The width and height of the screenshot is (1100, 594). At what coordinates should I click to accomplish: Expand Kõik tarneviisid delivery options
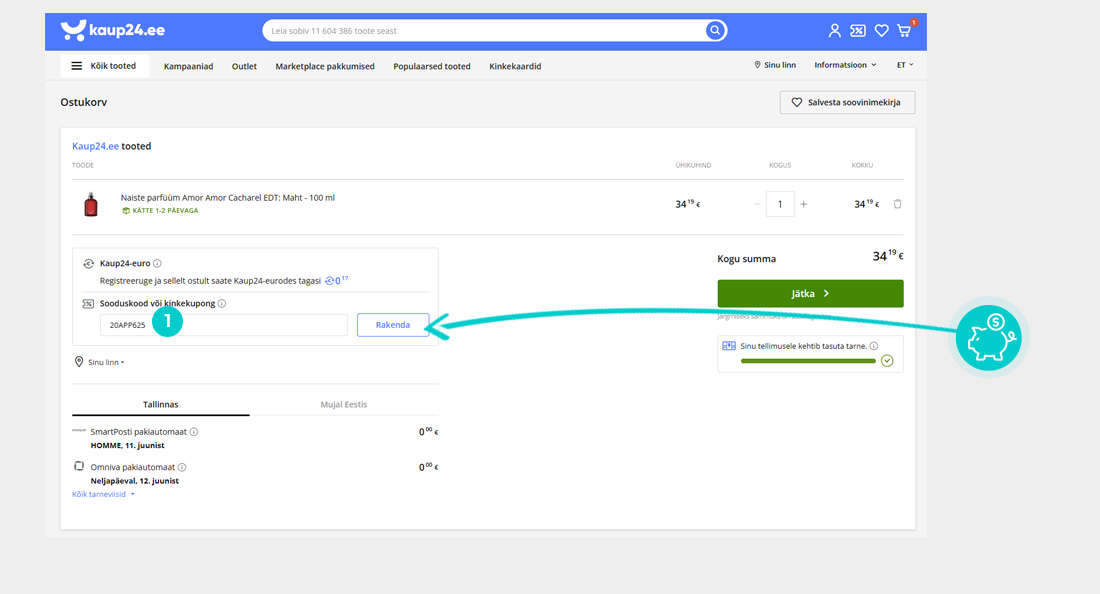[x=103, y=494]
